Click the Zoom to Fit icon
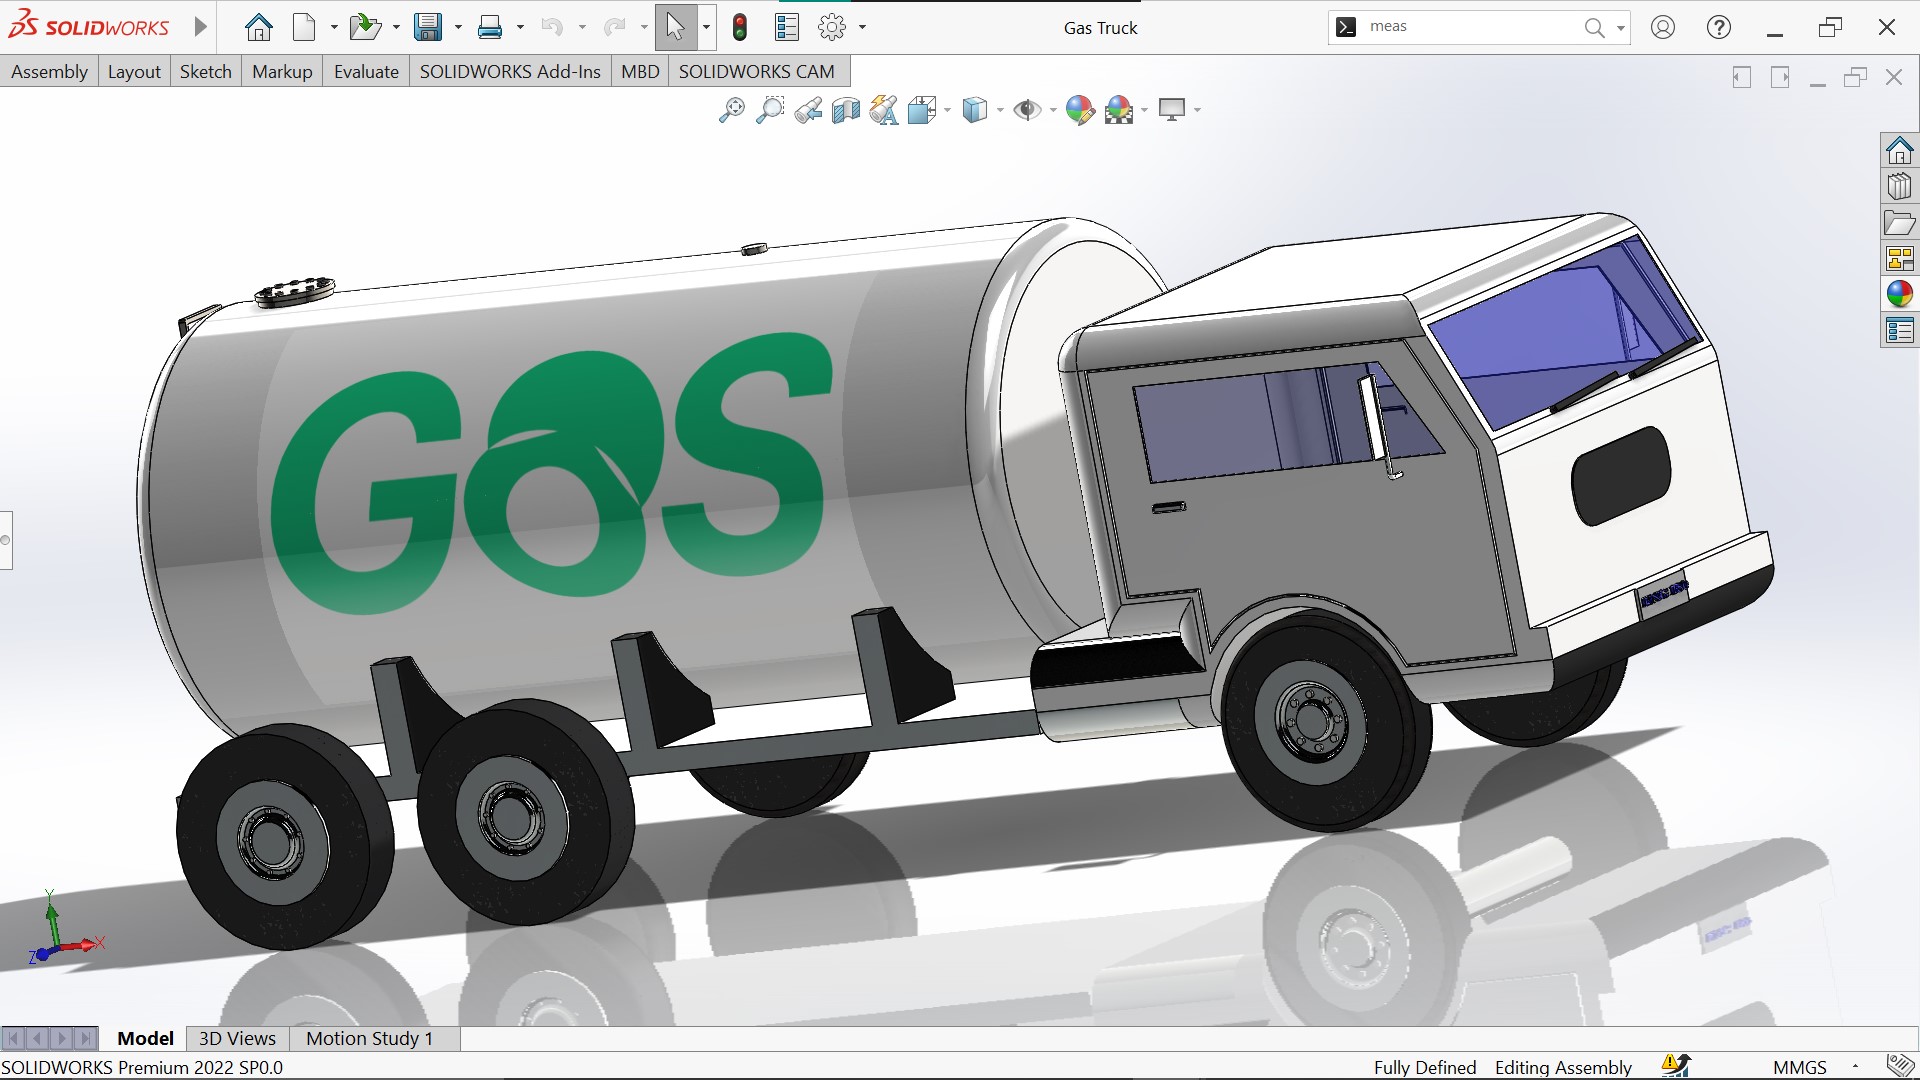The image size is (1920, 1080). (731, 110)
